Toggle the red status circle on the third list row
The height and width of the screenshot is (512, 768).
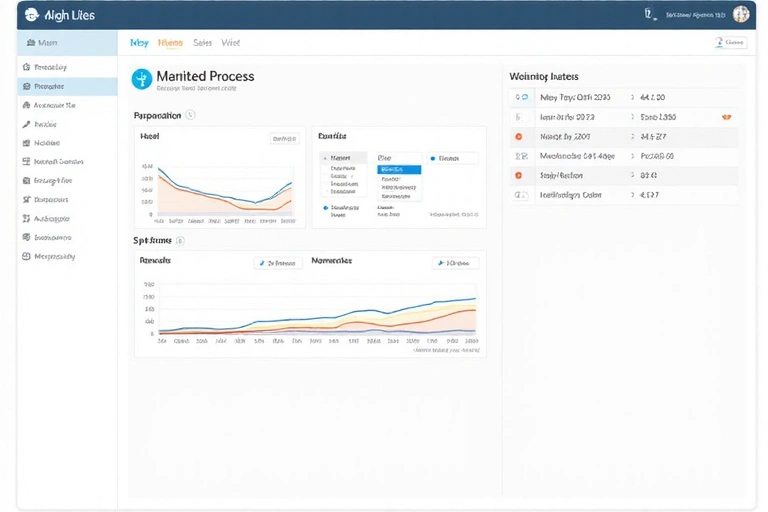(x=518, y=136)
